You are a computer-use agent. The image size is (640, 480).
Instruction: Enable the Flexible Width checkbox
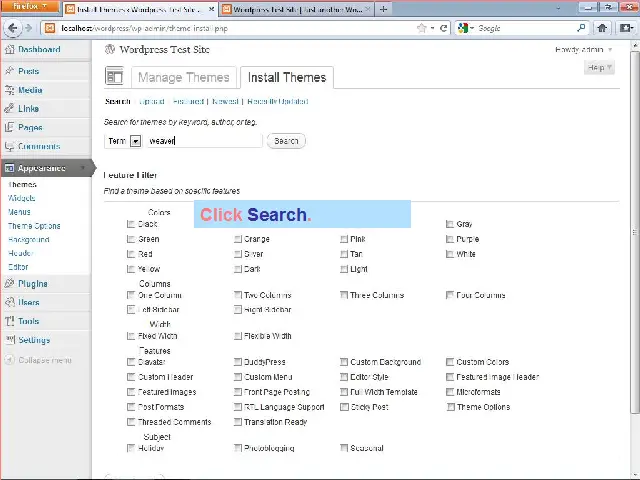point(238,336)
